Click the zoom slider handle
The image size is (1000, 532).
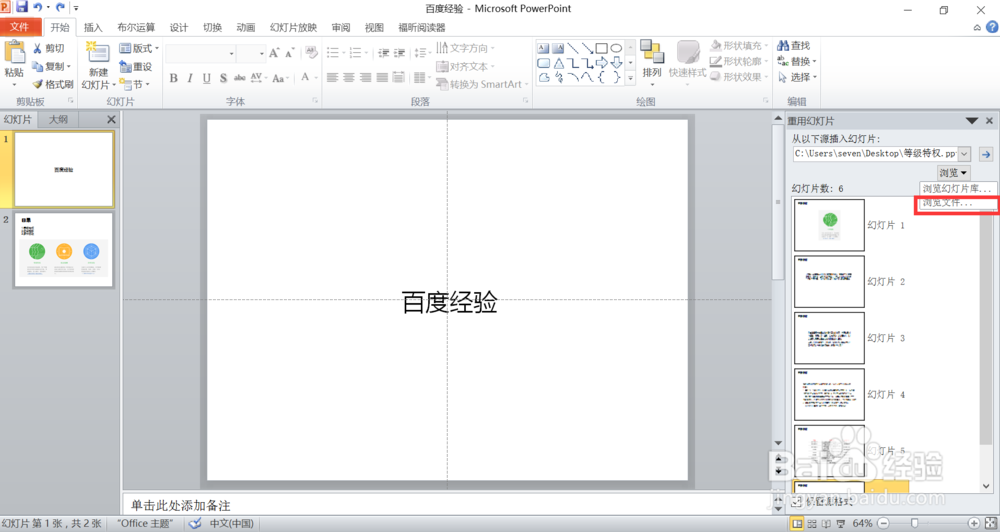tap(915, 523)
